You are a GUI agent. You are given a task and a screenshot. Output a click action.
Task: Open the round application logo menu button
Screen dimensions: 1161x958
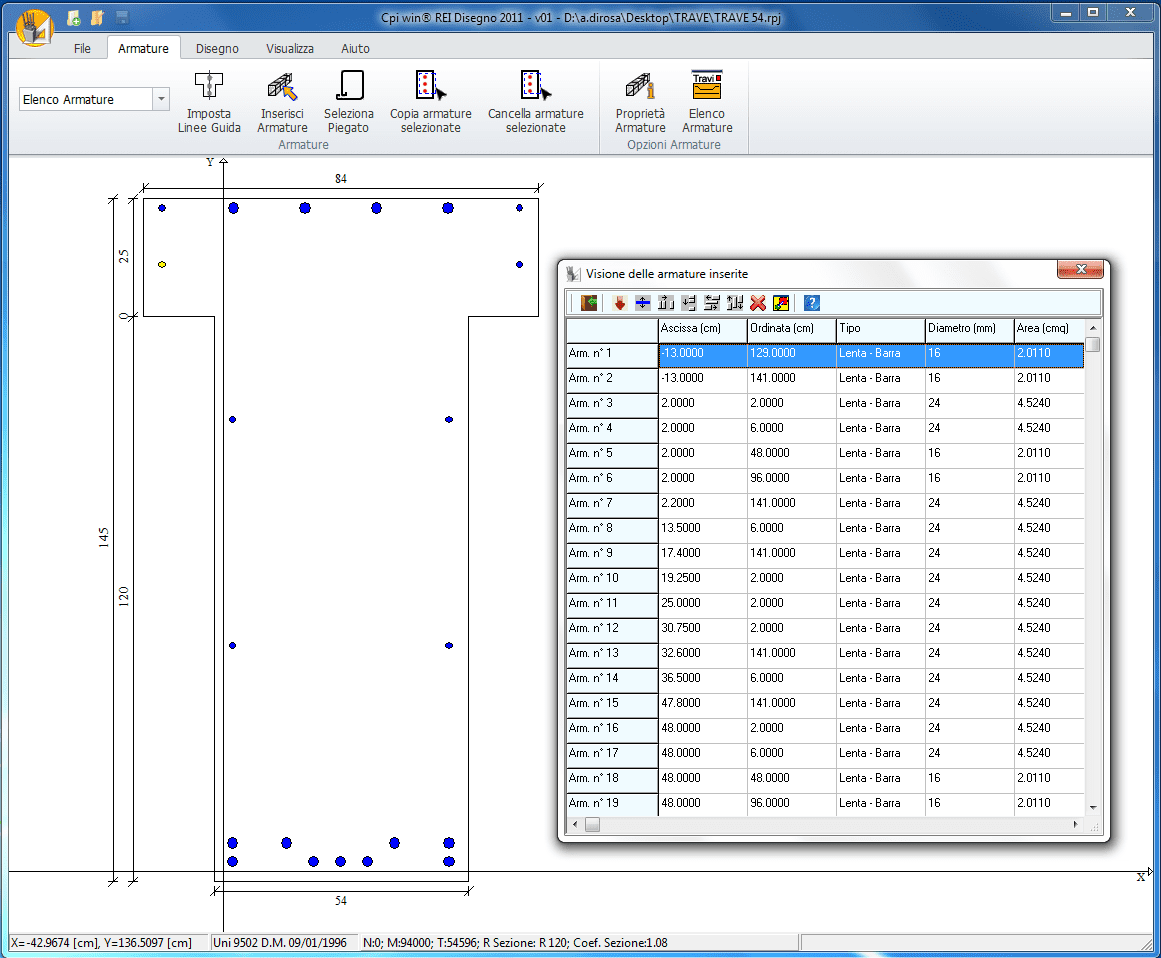tap(36, 27)
